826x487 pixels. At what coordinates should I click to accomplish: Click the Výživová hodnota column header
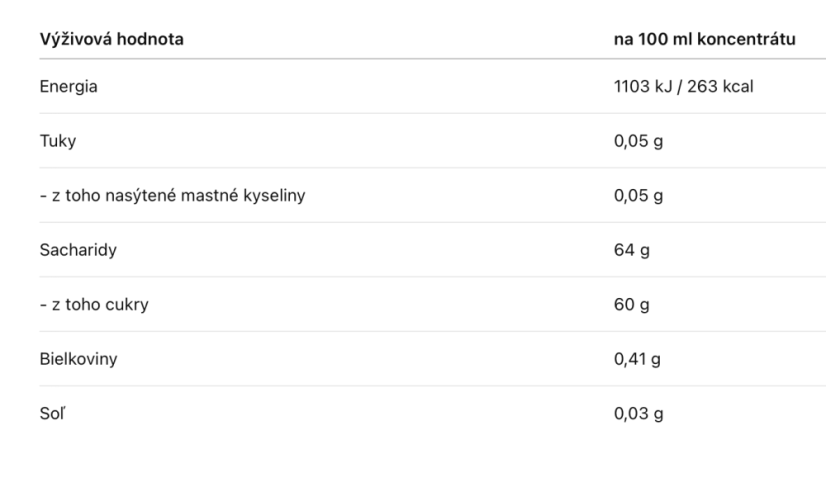coord(112,39)
